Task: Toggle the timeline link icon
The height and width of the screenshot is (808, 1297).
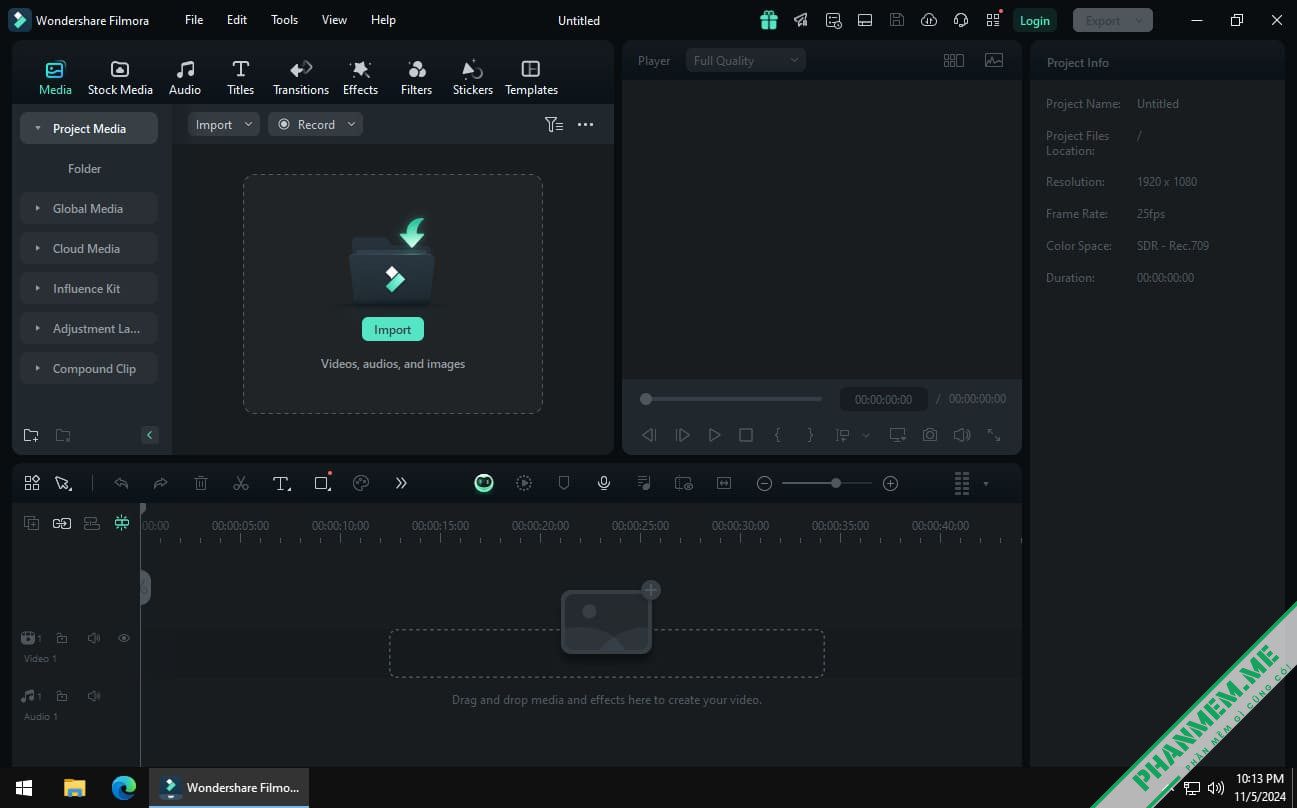Action: (62, 523)
